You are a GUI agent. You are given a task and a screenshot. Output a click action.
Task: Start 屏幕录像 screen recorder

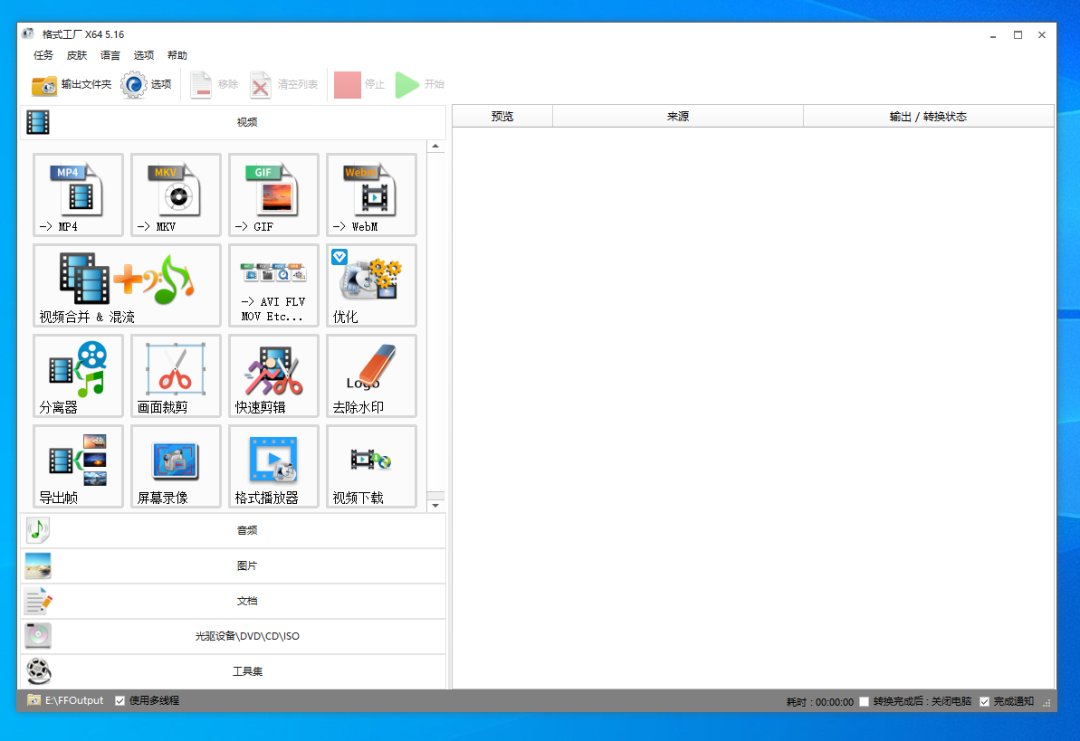click(176, 466)
